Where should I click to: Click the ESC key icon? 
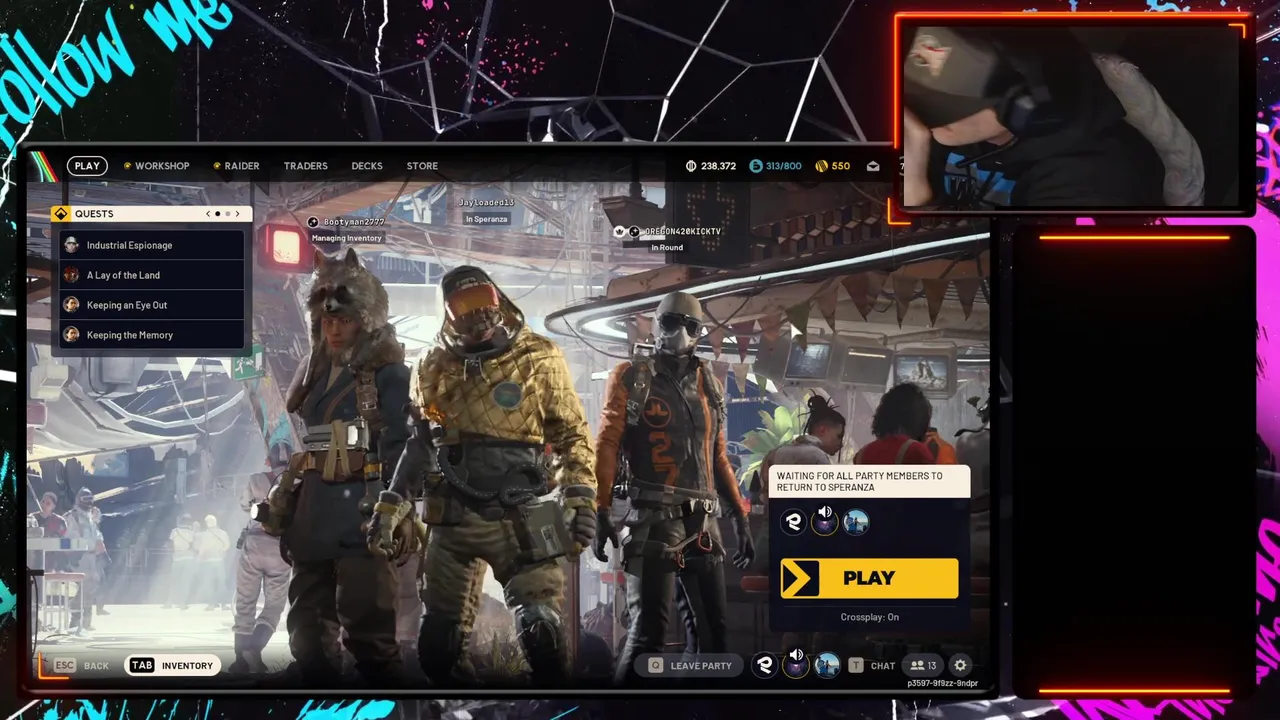pos(64,665)
